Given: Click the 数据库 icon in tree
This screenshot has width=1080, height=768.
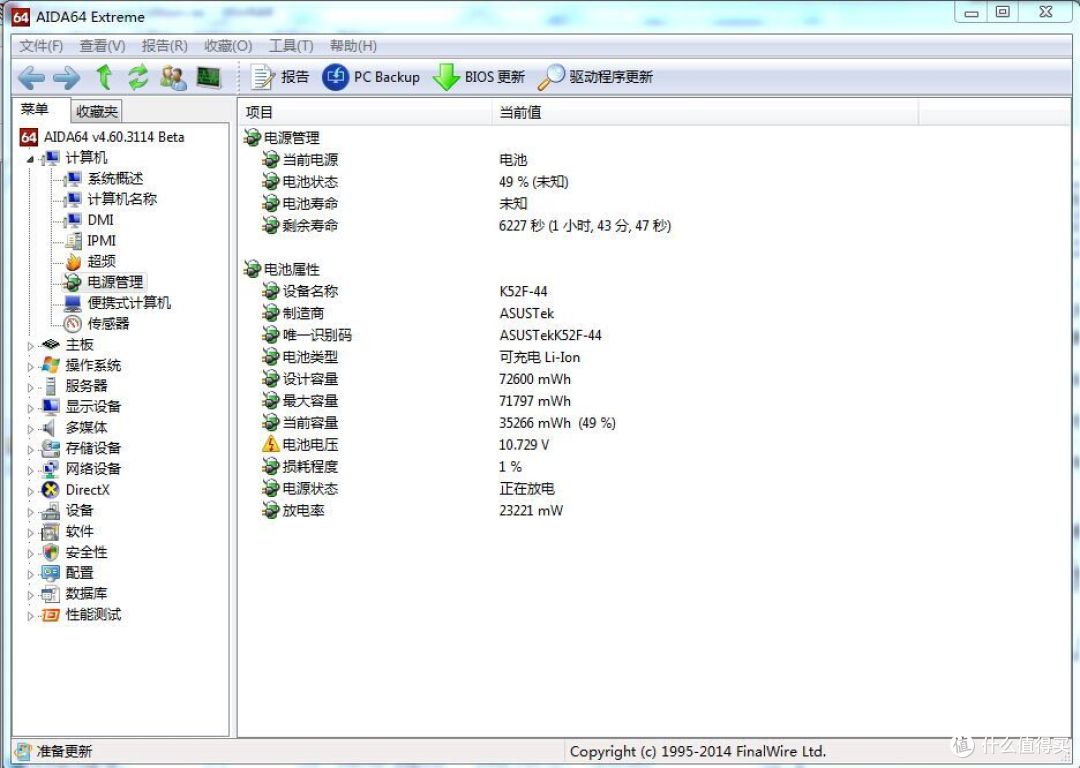Looking at the screenshot, I should 50,594.
